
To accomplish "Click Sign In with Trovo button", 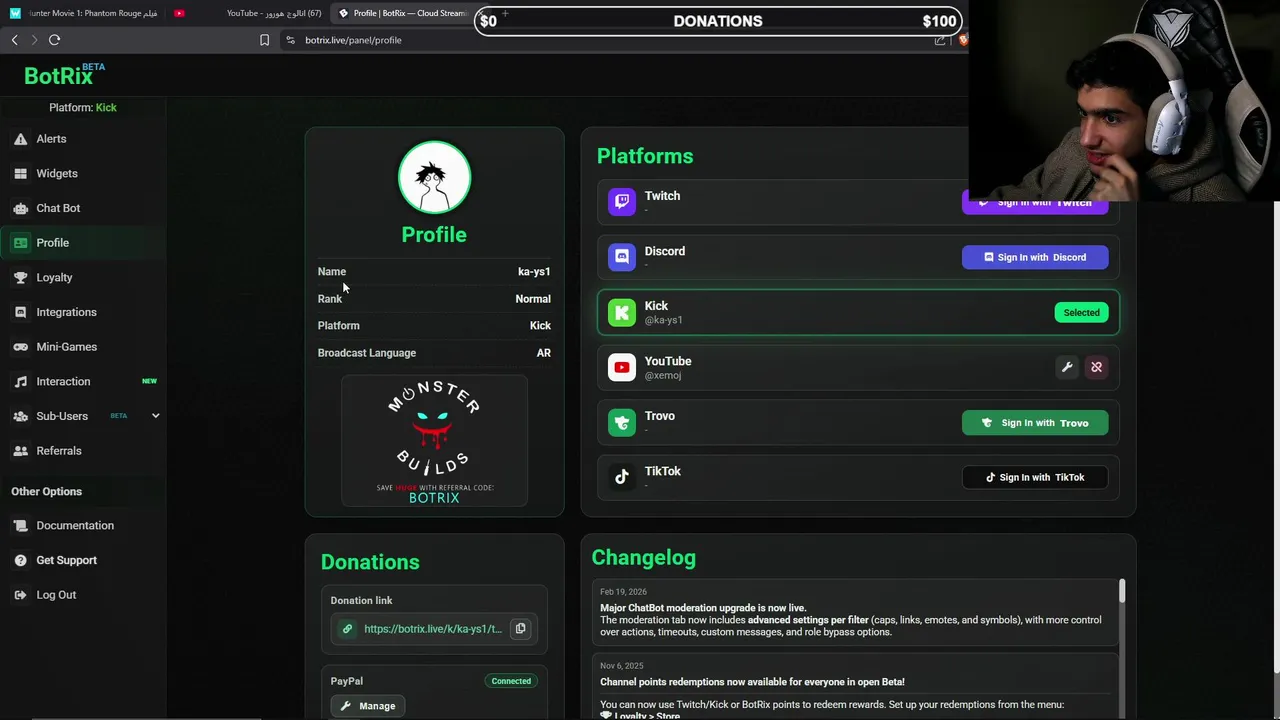I will coord(1035,423).
